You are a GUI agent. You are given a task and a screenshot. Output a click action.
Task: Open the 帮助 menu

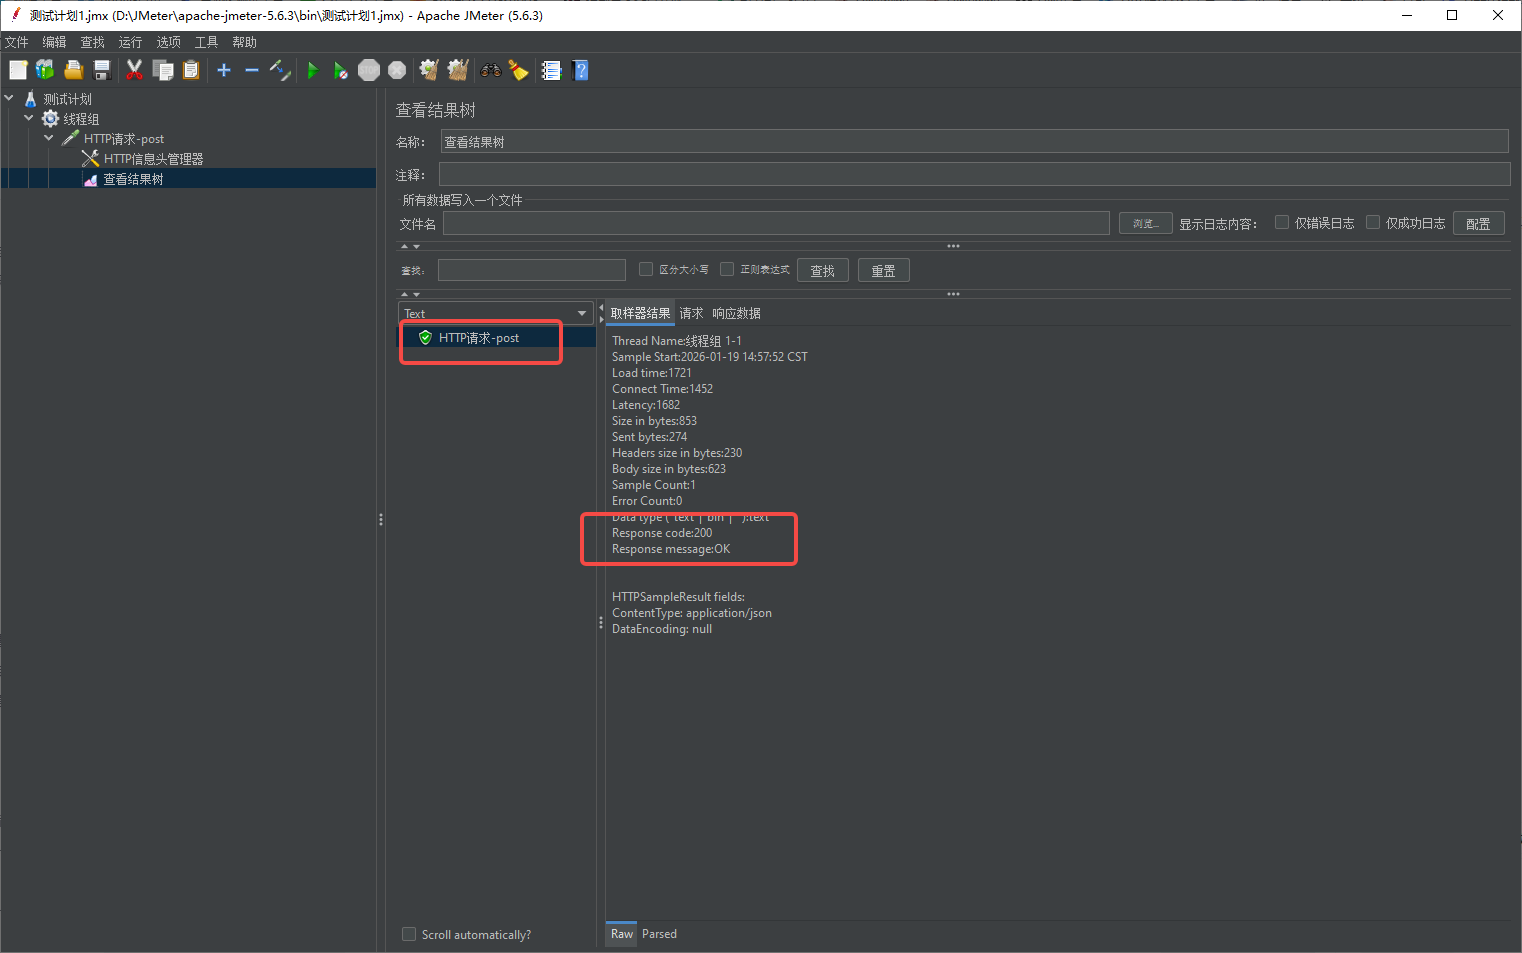244,42
